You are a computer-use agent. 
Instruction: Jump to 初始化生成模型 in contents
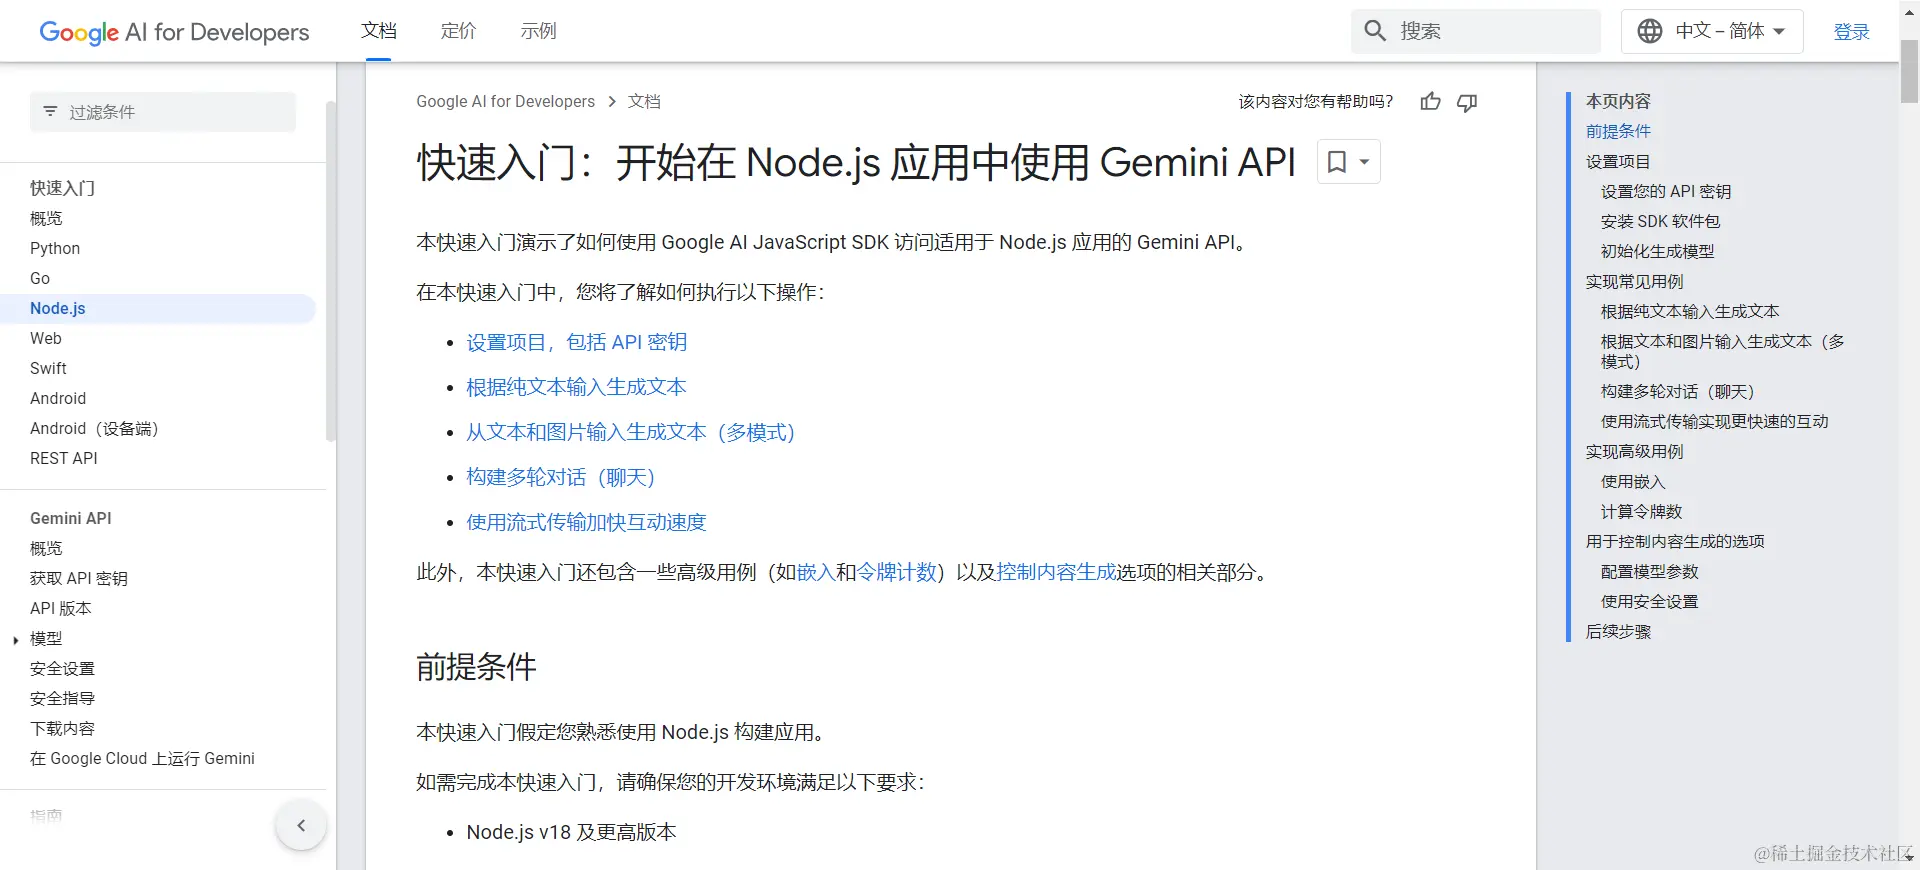1657,251
